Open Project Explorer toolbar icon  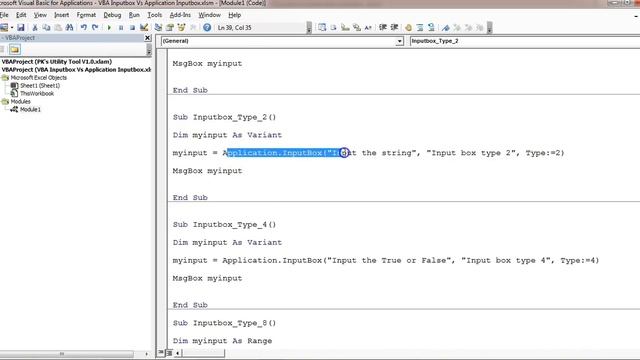point(158,28)
